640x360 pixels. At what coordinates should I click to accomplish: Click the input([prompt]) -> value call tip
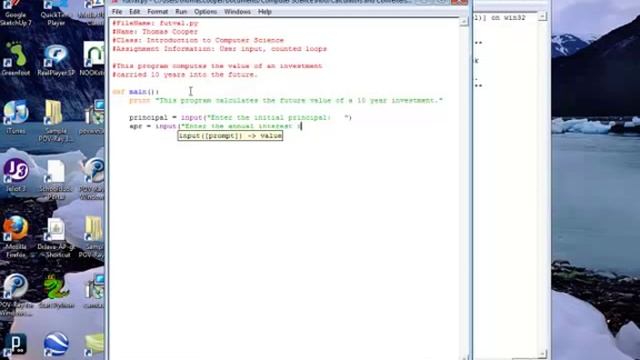tap(230, 136)
